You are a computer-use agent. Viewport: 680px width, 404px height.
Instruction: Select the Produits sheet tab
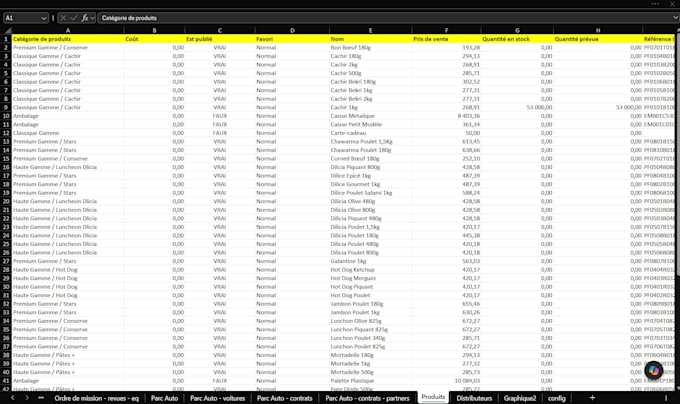(x=433, y=397)
